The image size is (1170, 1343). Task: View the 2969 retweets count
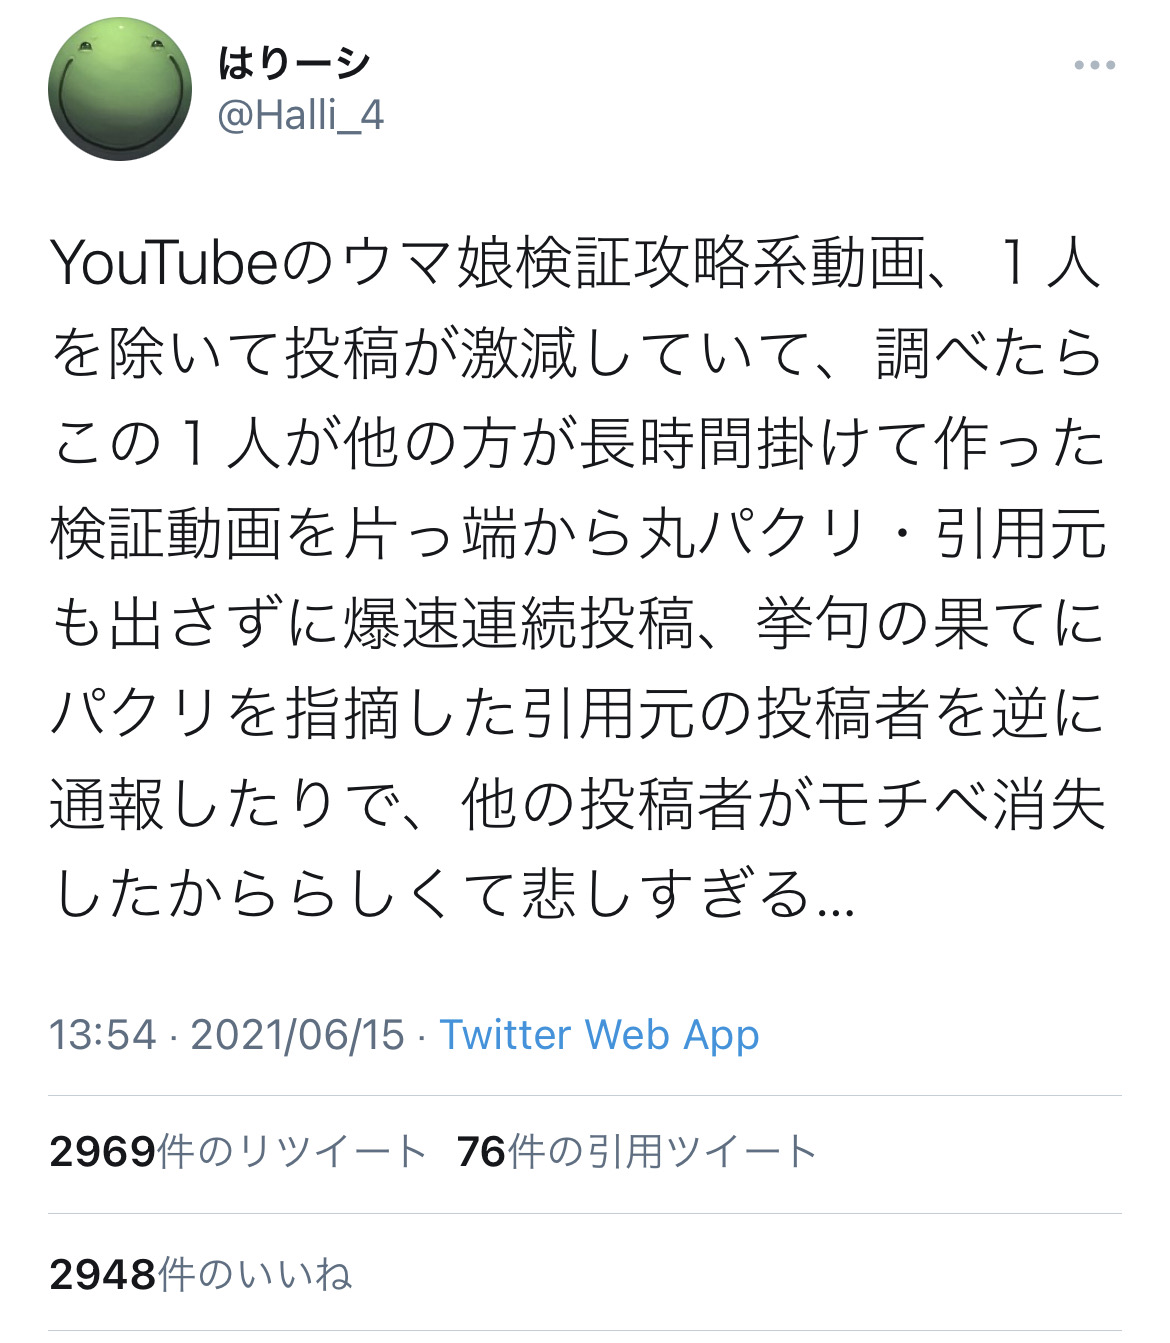[x=102, y=1152]
